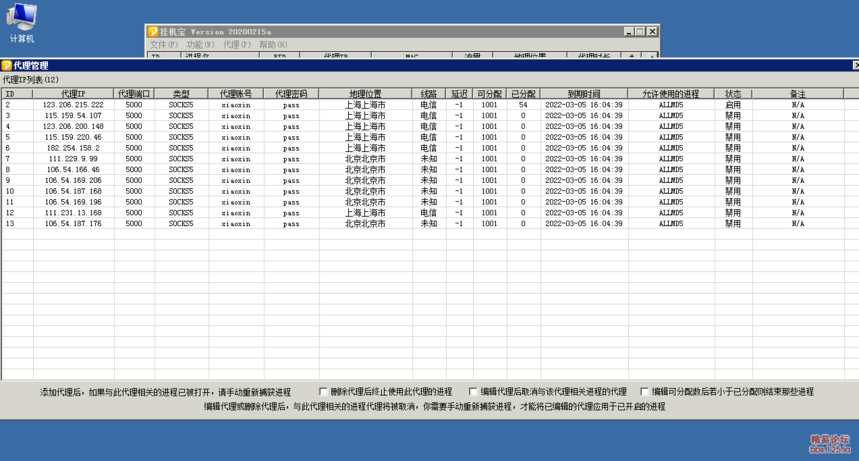Sort by the 备注 column header
The width and height of the screenshot is (859, 461).
pos(798,94)
